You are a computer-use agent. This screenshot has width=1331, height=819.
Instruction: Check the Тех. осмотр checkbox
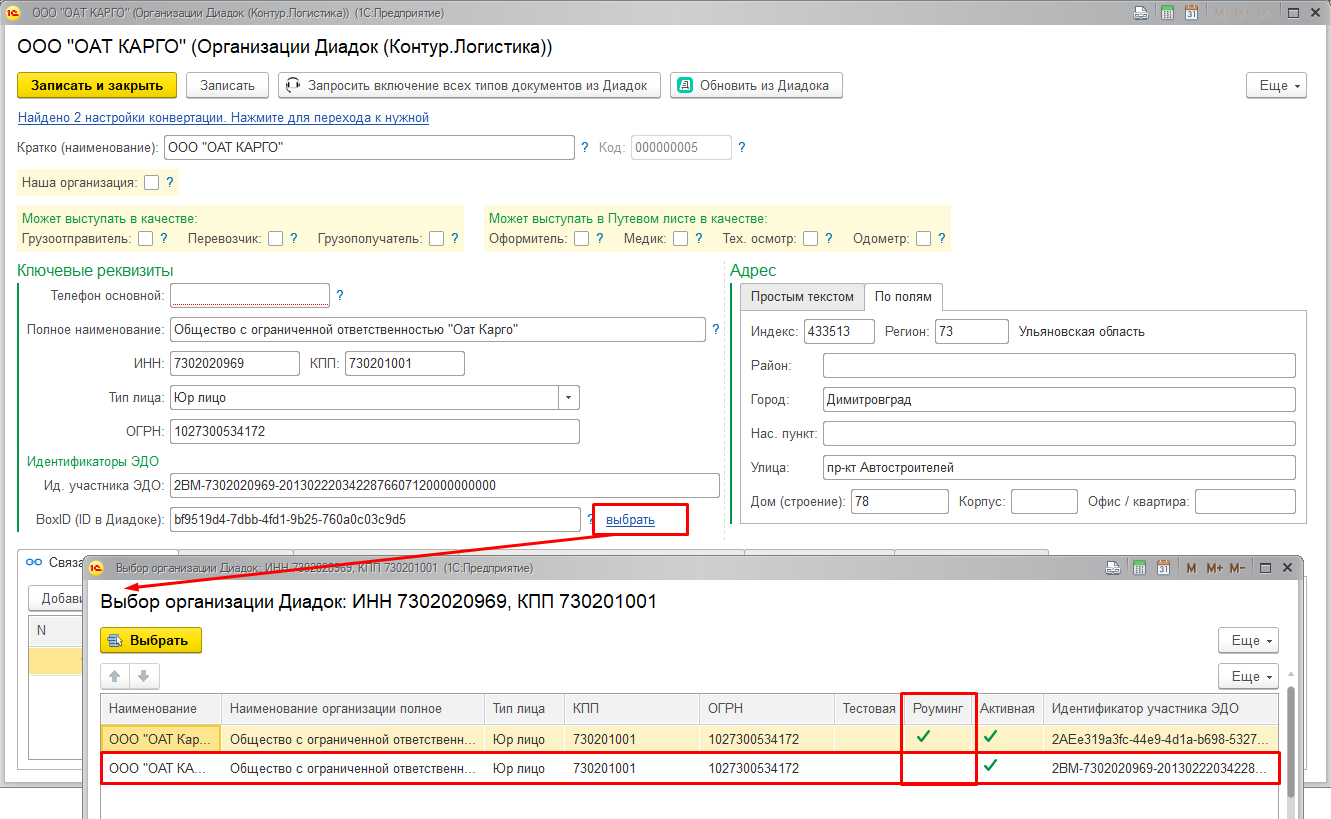click(811, 238)
